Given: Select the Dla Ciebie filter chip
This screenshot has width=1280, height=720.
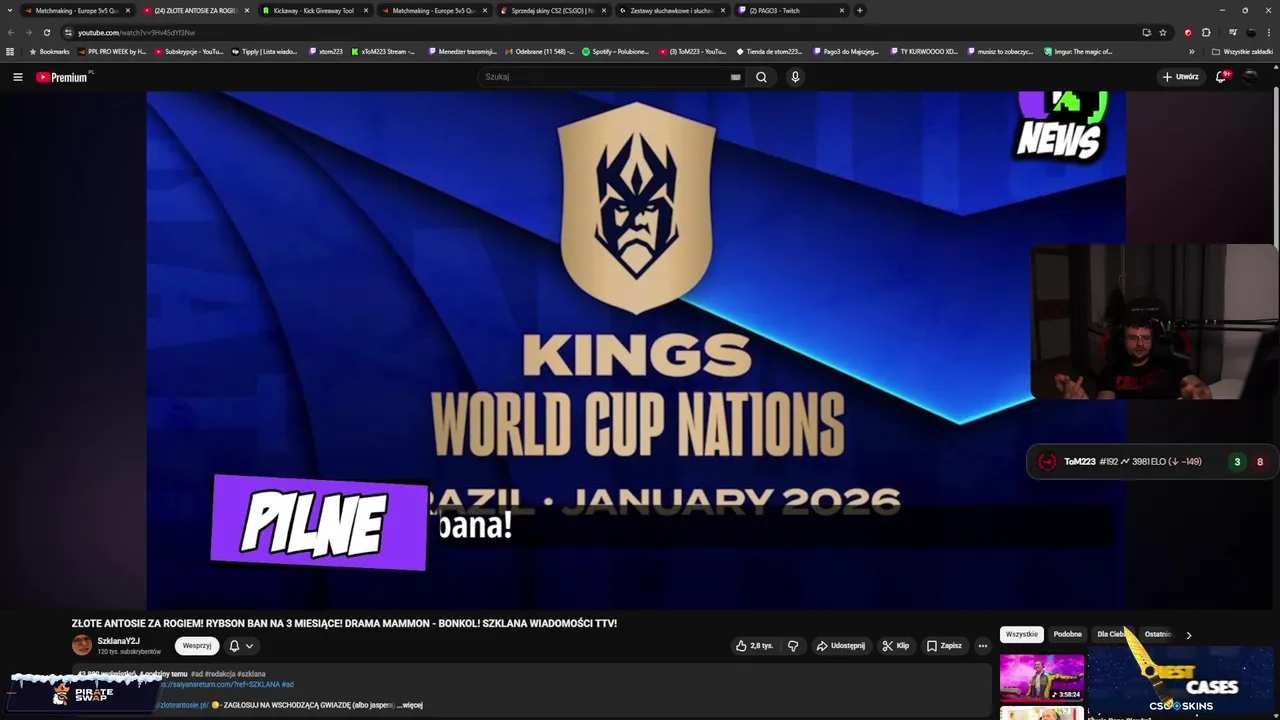Looking at the screenshot, I should 1112,634.
